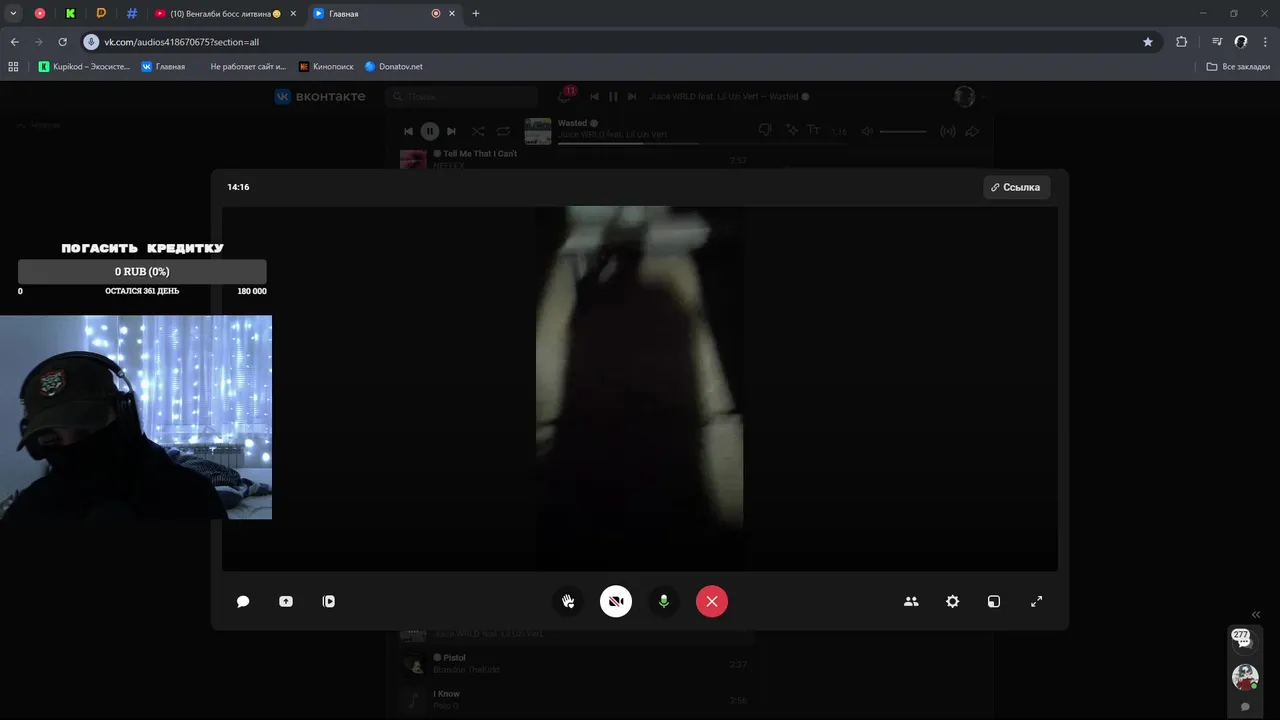Show lyrics with Tt icon
The height and width of the screenshot is (720, 1280).
pos(813,131)
